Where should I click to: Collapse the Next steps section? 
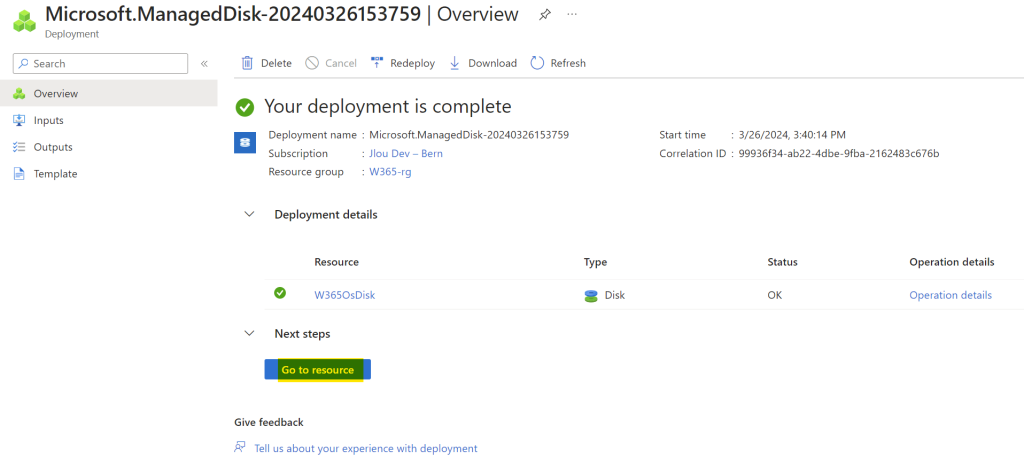click(x=249, y=334)
